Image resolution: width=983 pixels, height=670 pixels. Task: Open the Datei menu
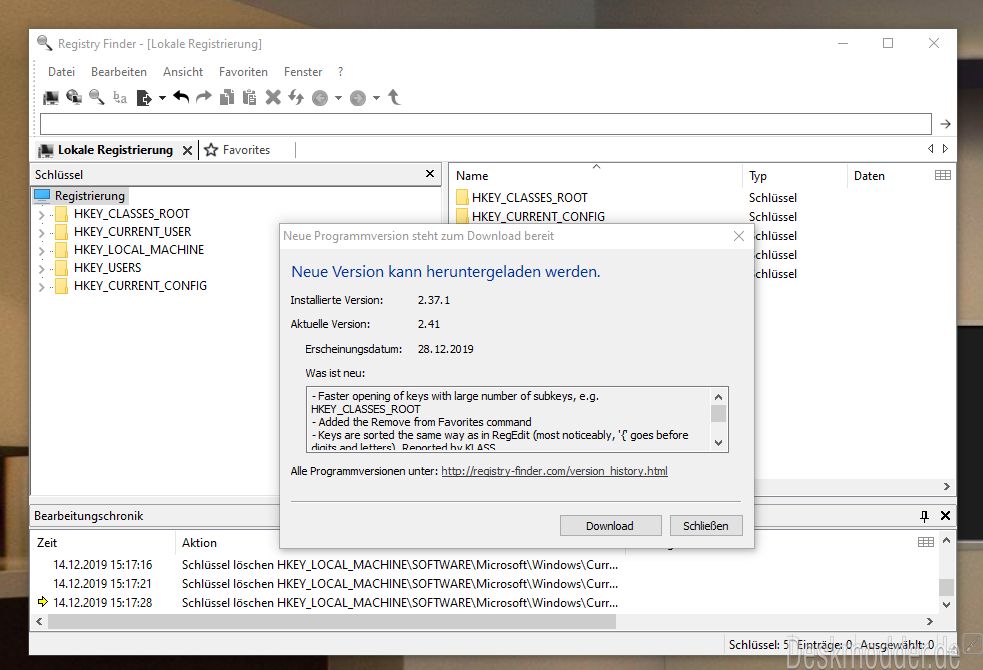61,72
